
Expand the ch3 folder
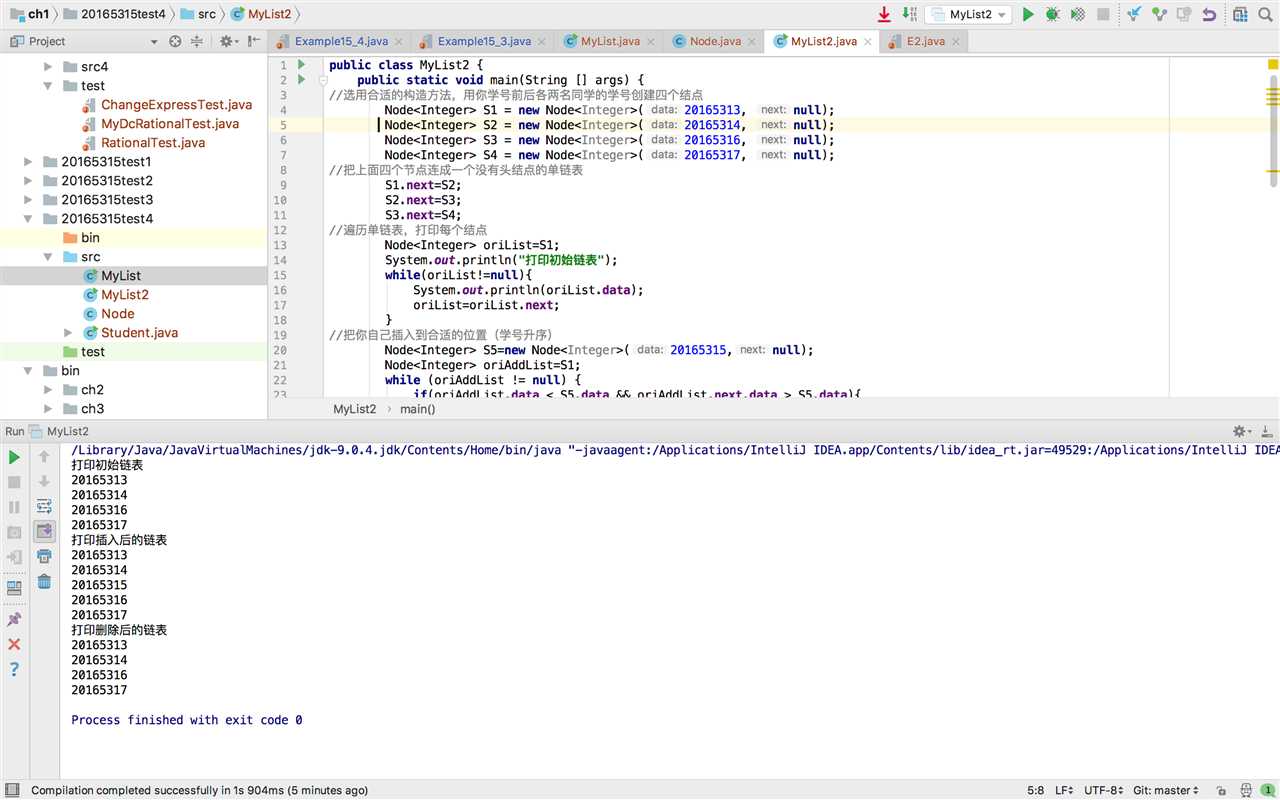point(48,409)
